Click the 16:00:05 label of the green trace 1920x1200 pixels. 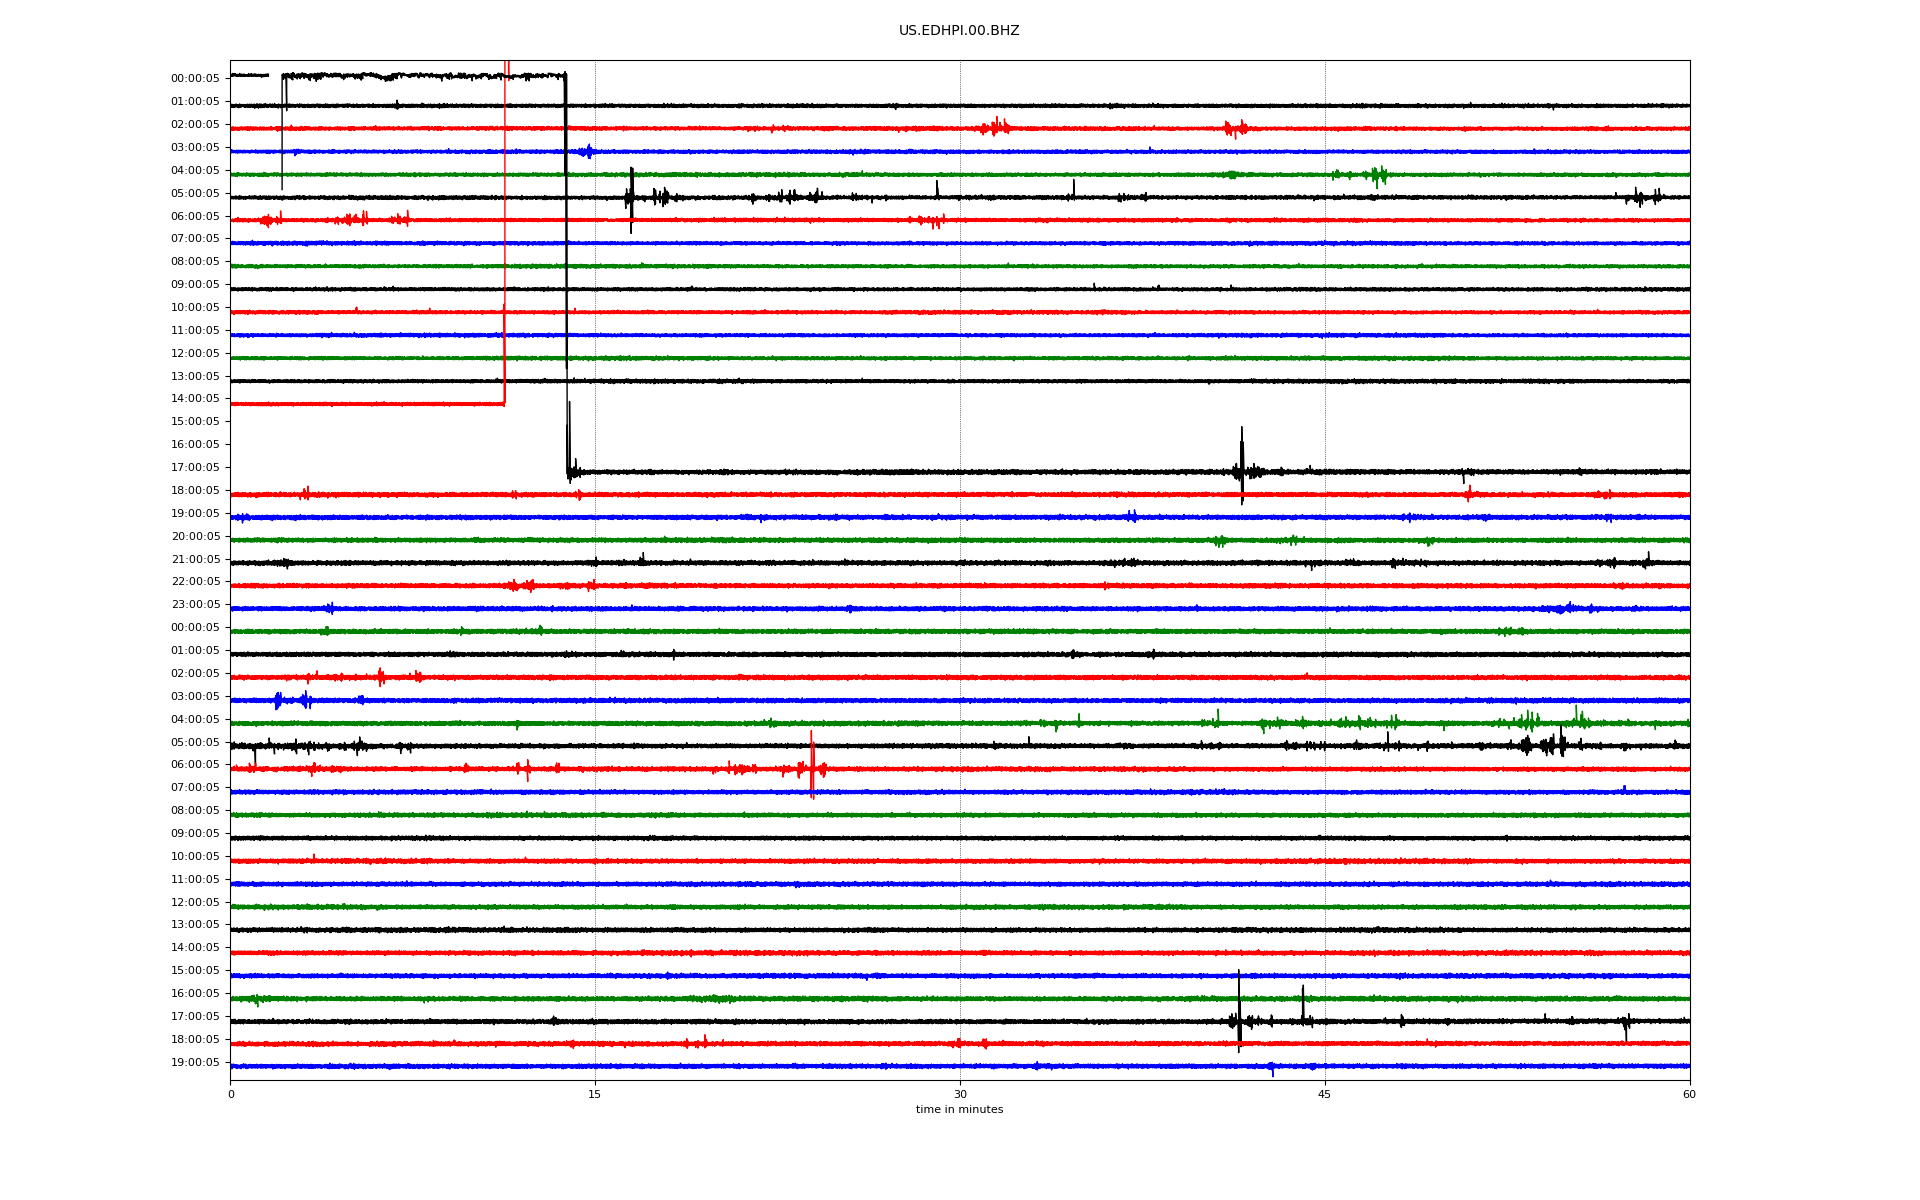point(195,993)
